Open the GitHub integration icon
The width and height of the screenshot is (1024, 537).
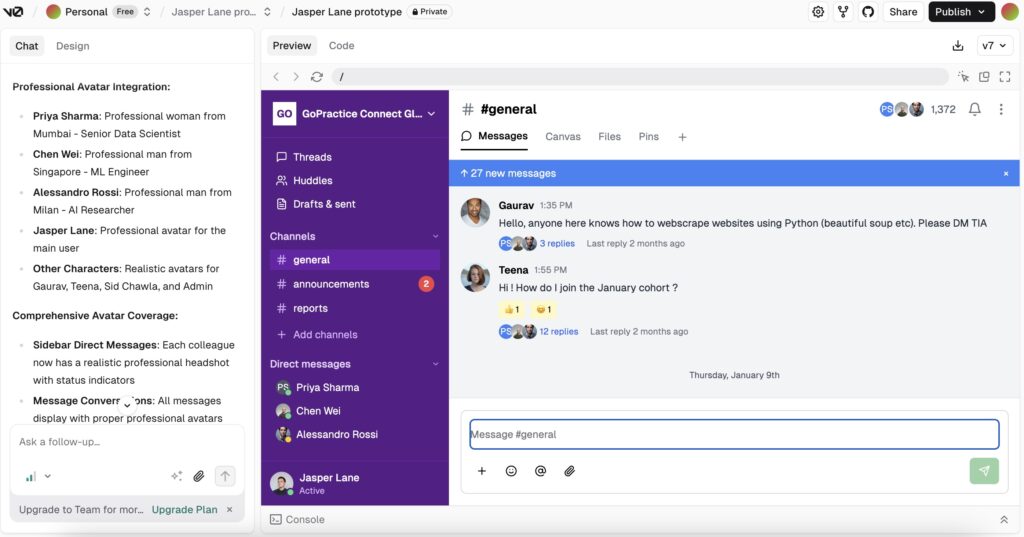coord(868,12)
